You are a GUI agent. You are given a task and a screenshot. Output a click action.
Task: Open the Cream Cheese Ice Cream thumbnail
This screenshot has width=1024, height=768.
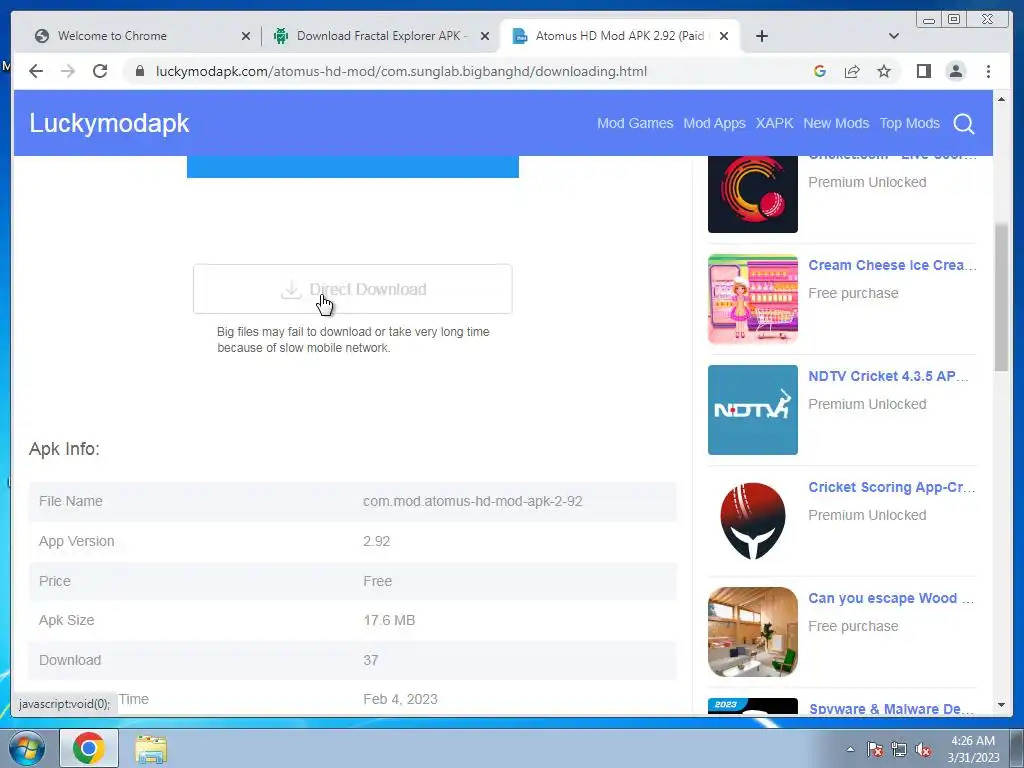coord(753,299)
